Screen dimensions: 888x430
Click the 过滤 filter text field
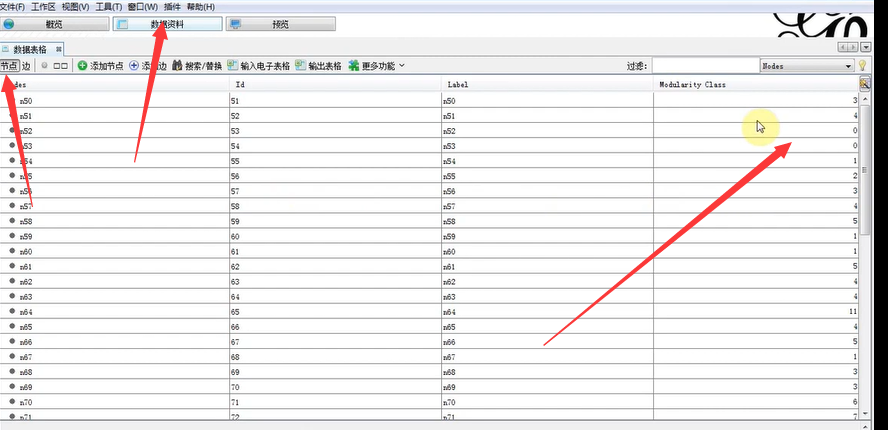point(705,66)
